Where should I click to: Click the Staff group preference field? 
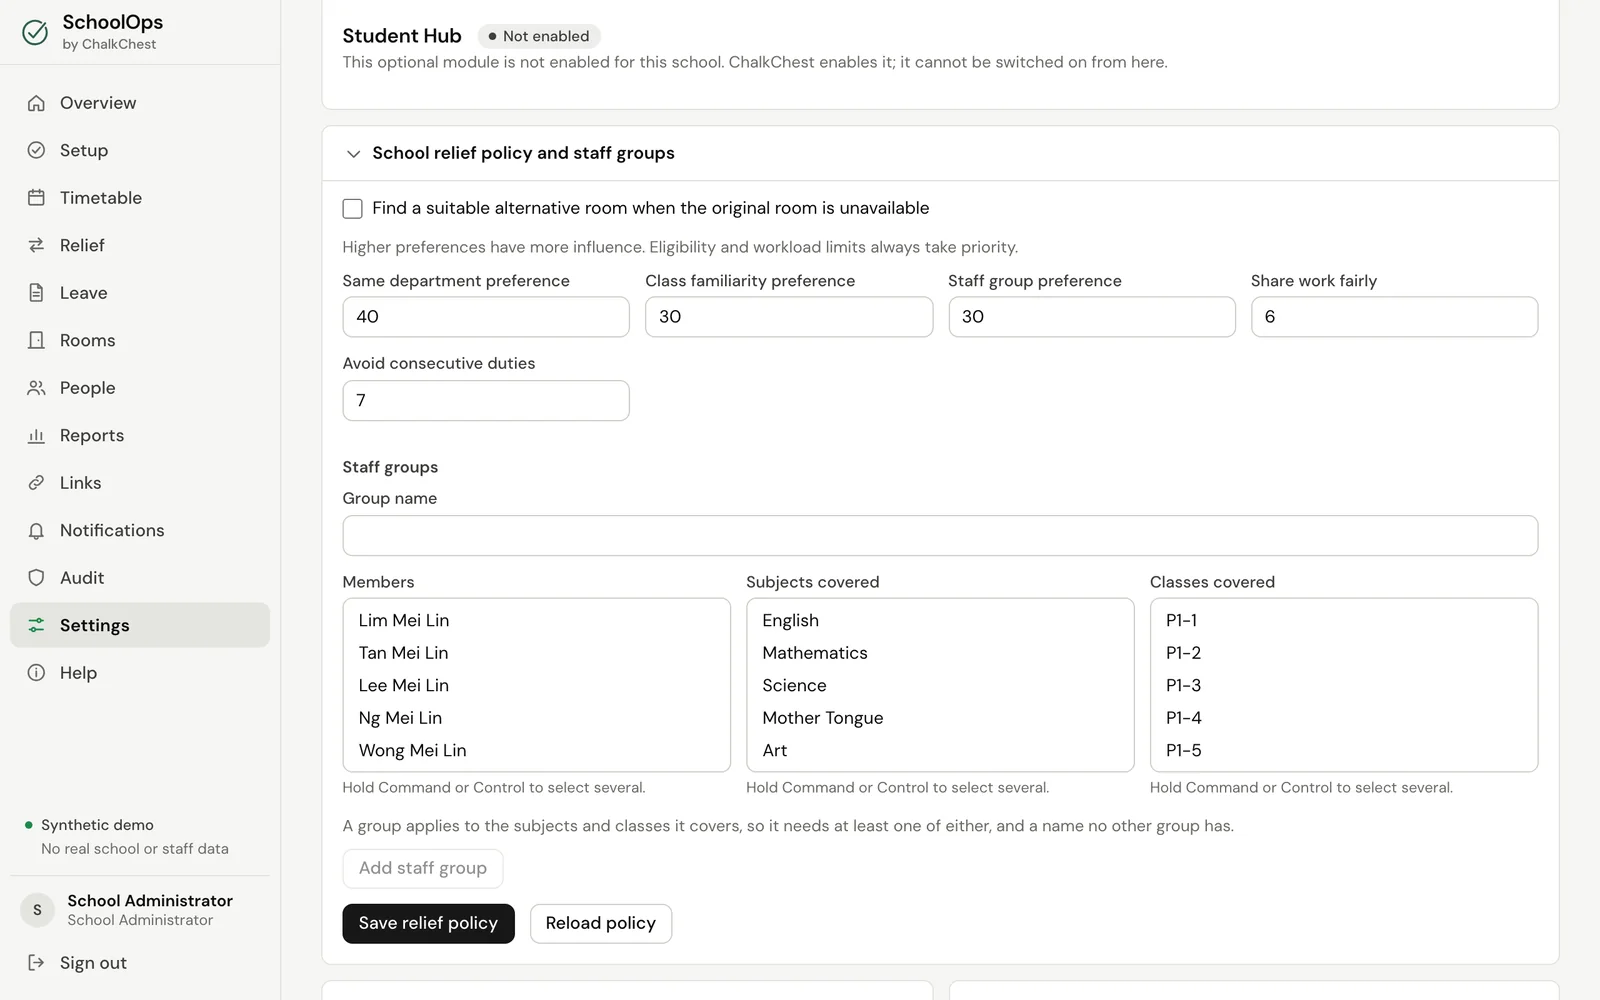coord(1092,317)
